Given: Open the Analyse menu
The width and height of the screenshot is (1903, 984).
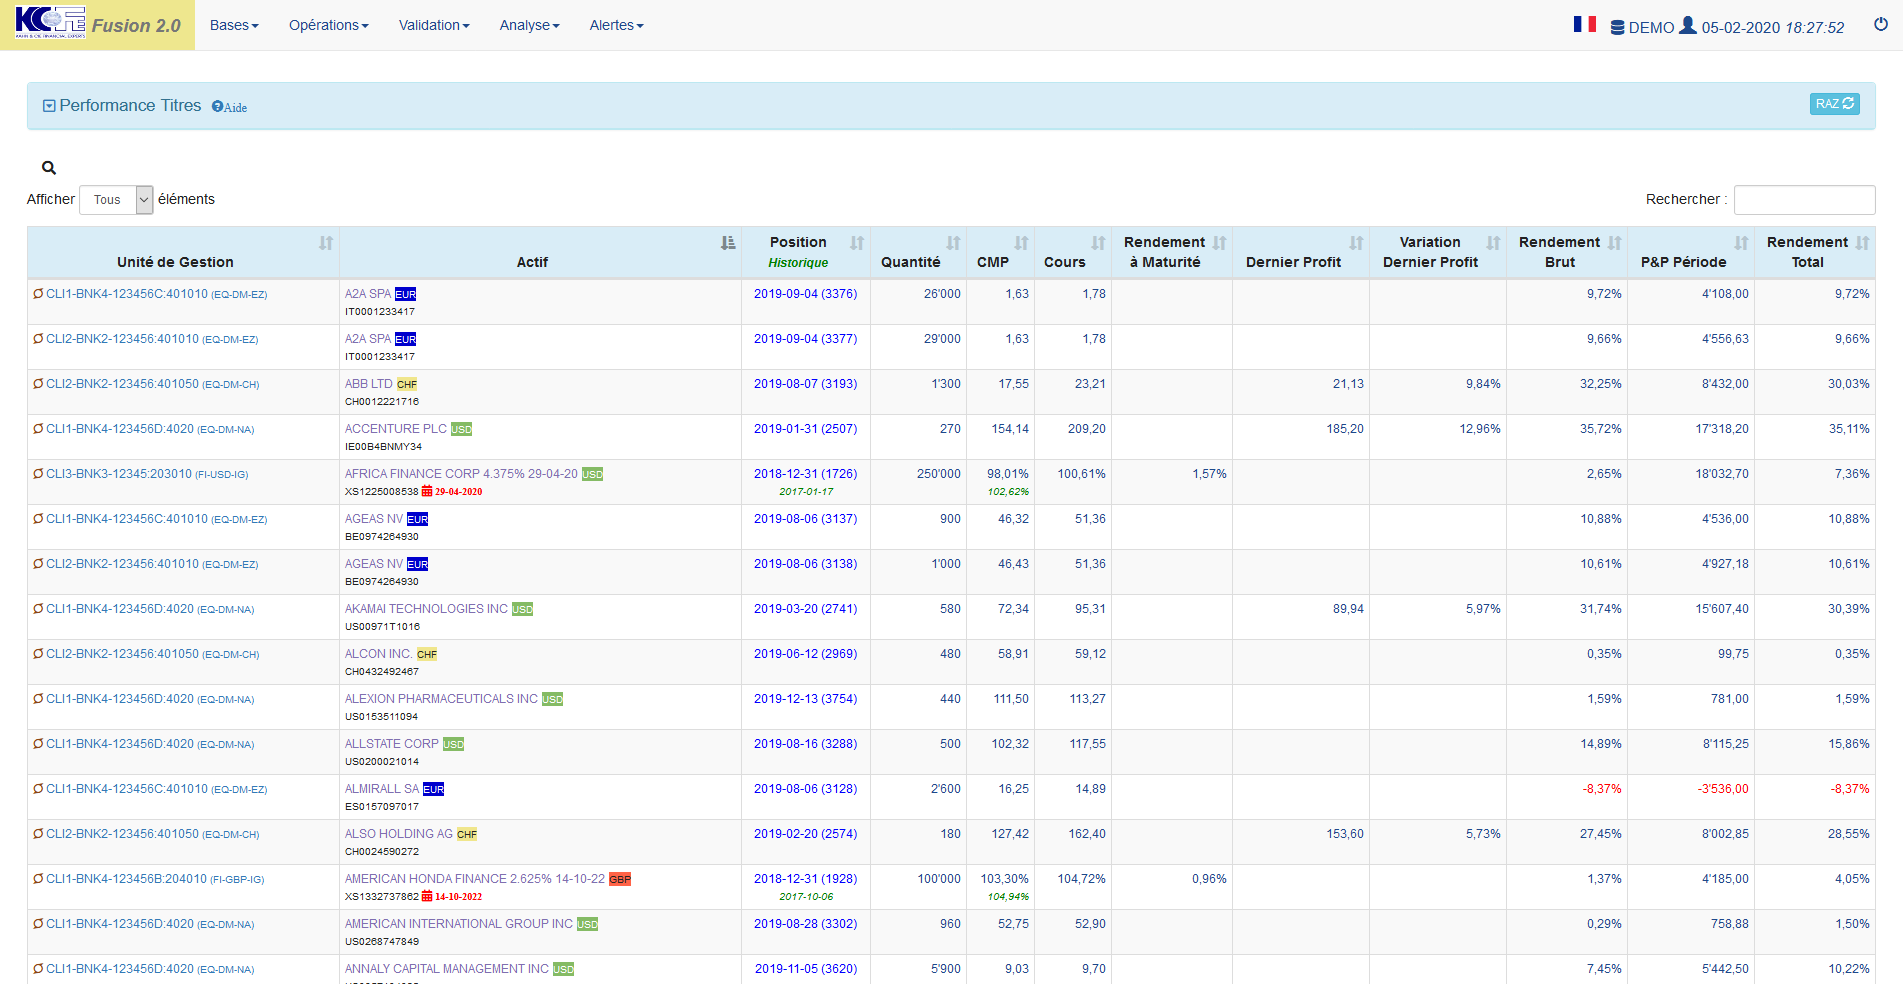Looking at the screenshot, I should point(529,25).
